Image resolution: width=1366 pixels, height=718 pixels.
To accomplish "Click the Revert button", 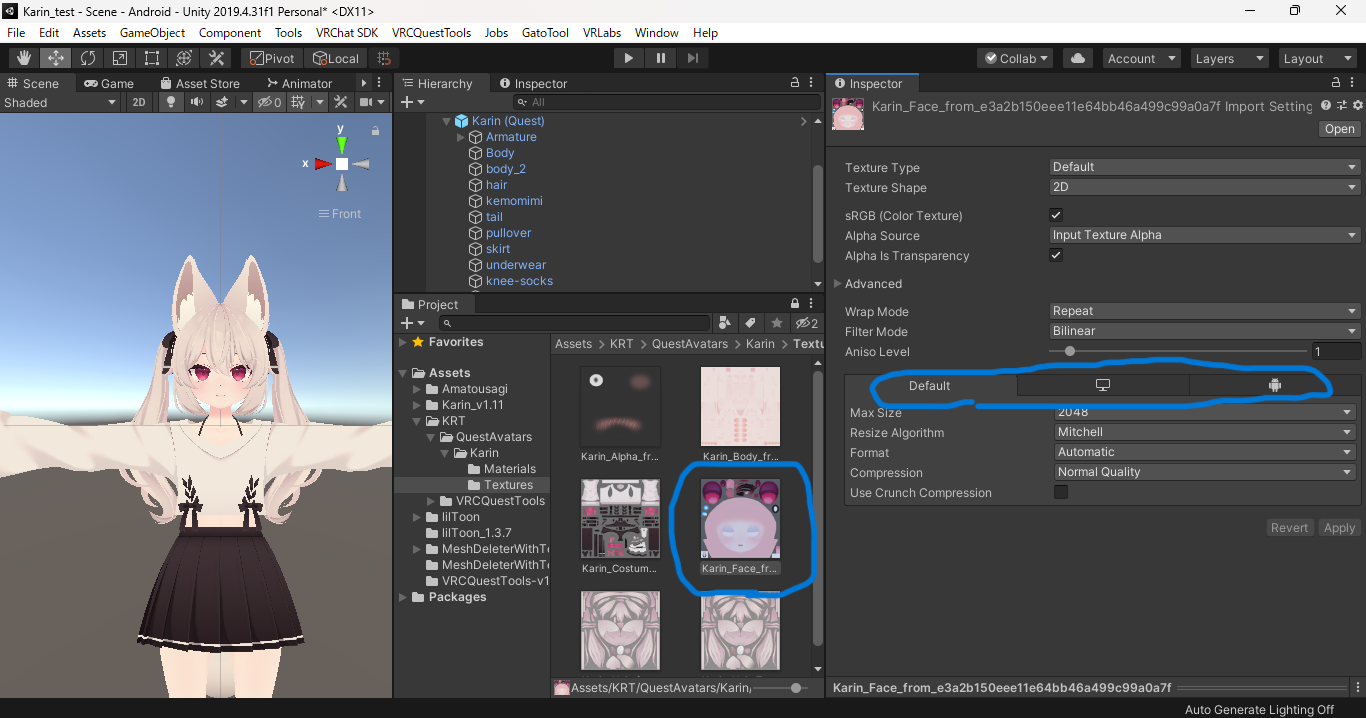I will 1289,528.
